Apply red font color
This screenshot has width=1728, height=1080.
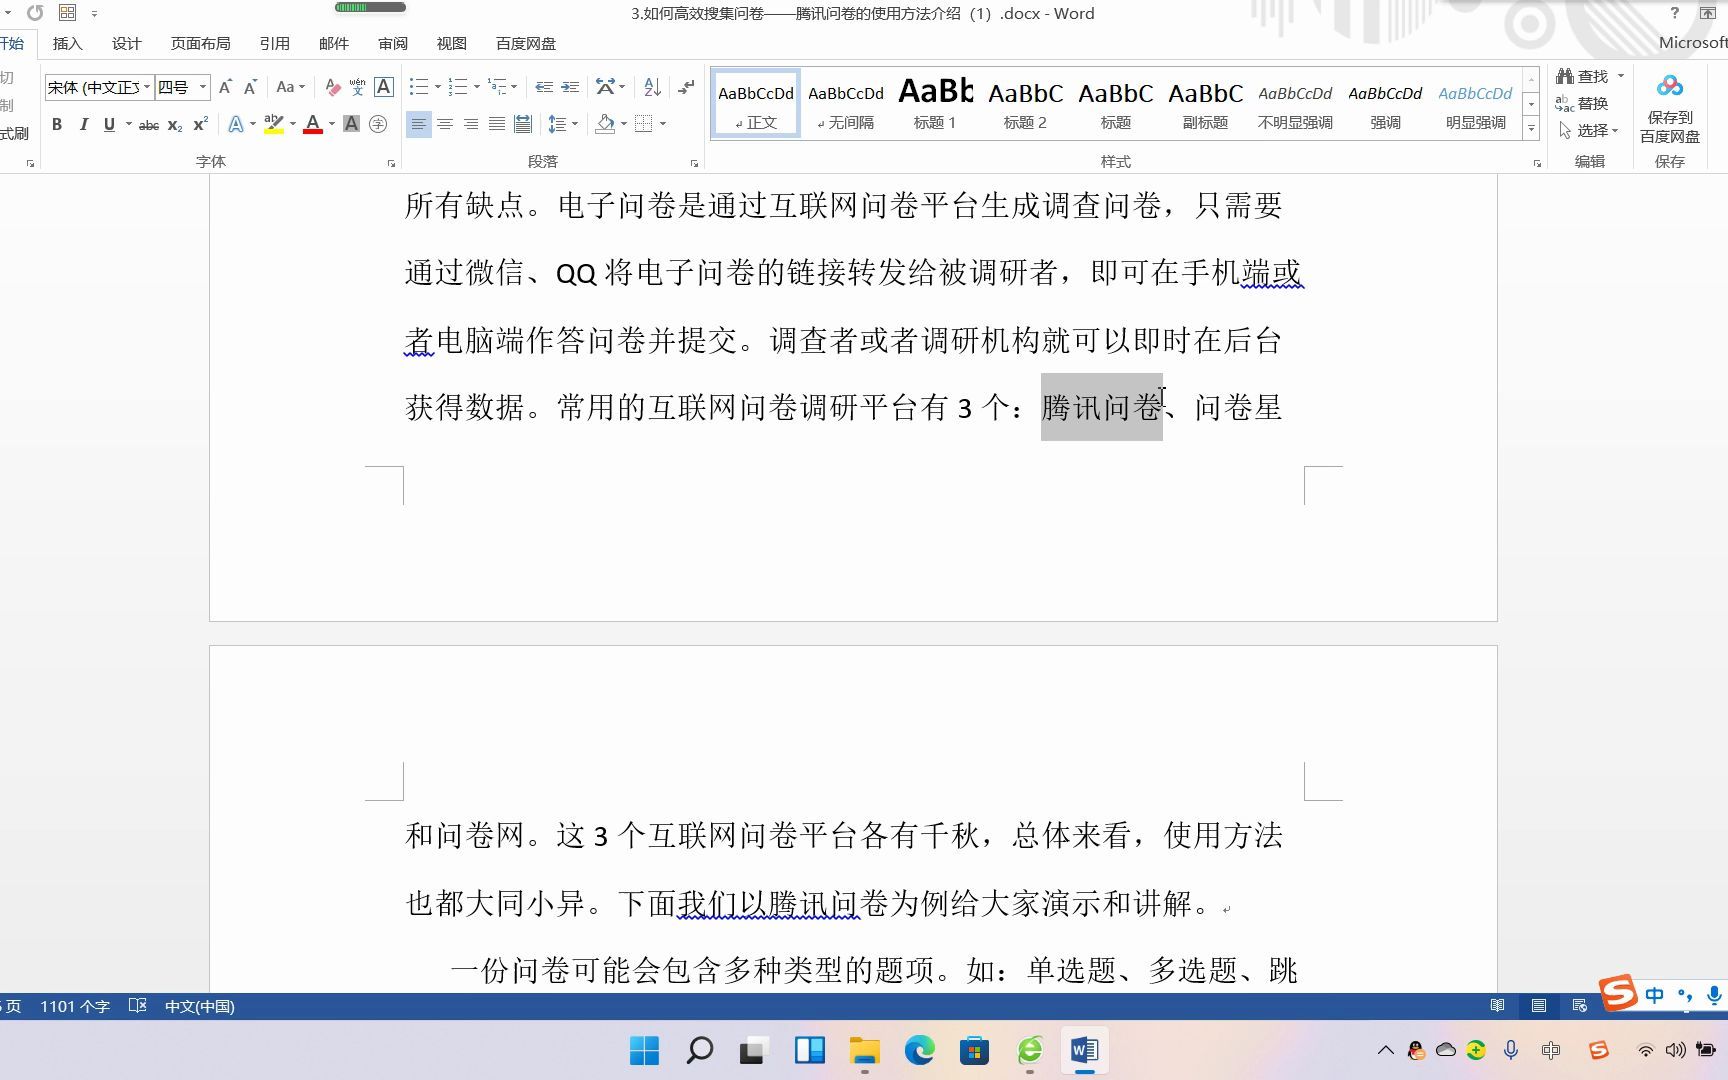pos(313,124)
